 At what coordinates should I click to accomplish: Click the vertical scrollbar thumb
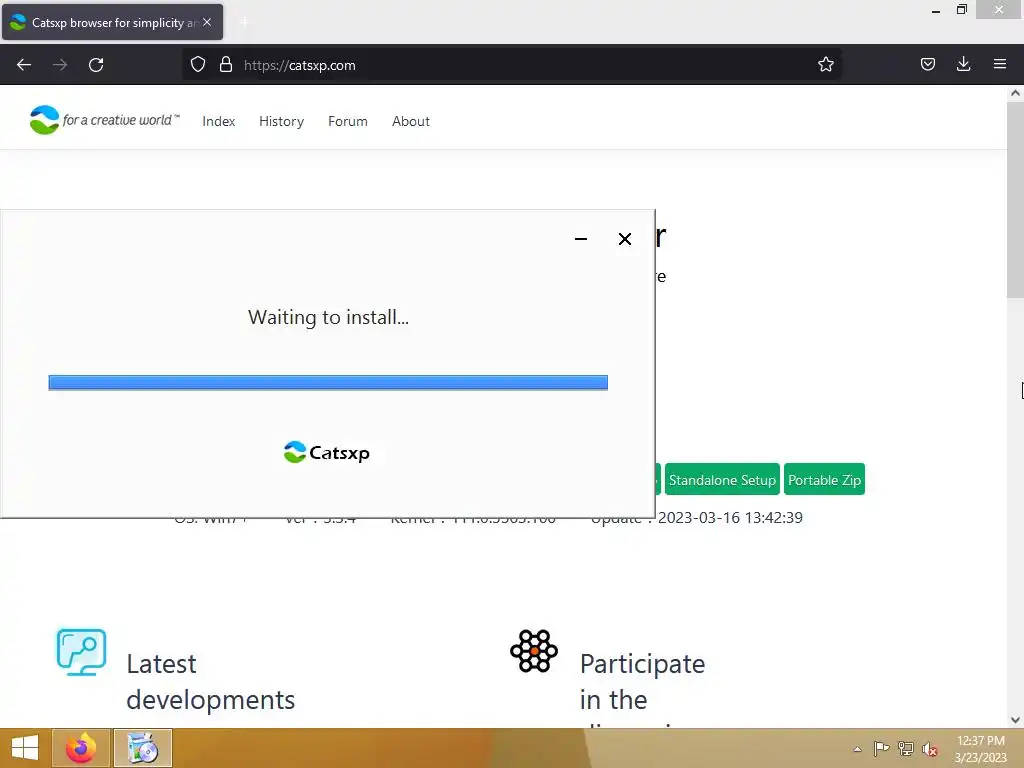coord(1015,199)
